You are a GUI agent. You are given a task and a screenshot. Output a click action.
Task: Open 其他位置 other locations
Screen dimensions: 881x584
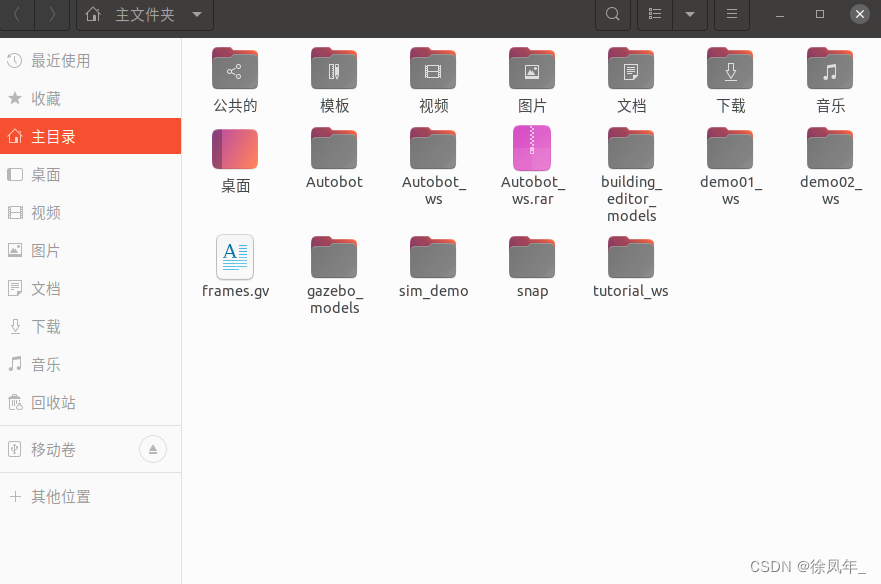(90, 497)
